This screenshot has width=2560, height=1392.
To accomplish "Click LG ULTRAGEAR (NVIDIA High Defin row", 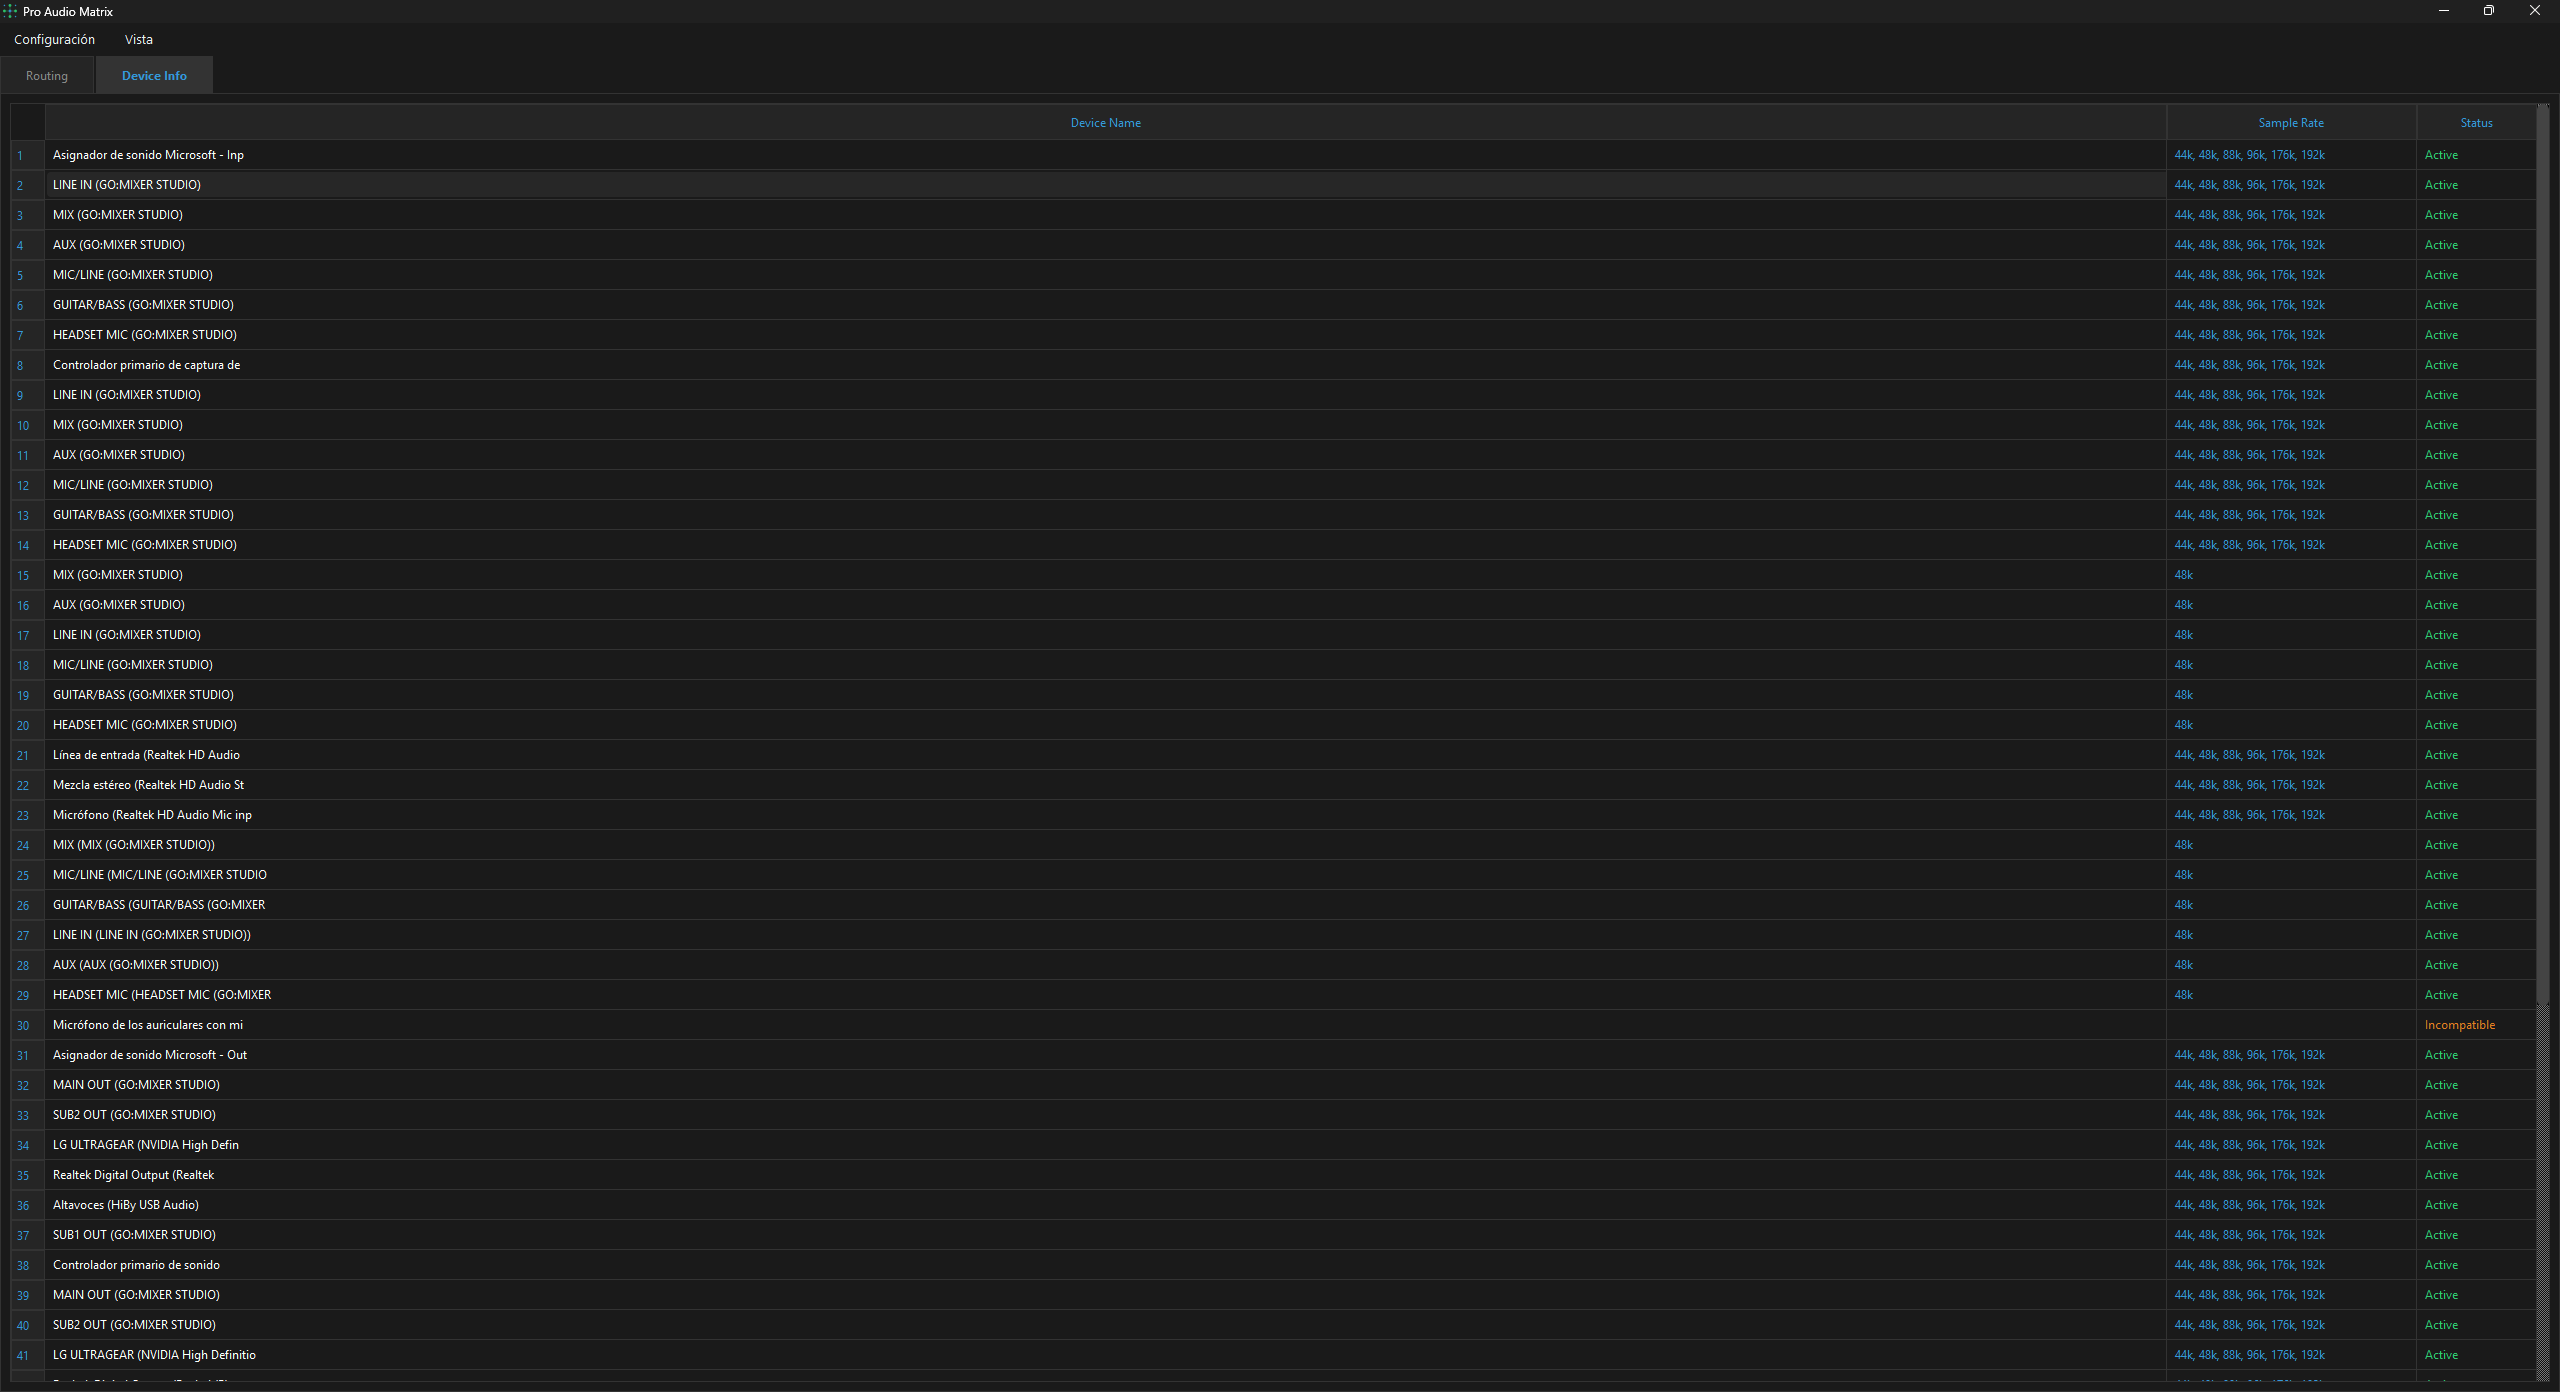I will (x=1105, y=1145).
